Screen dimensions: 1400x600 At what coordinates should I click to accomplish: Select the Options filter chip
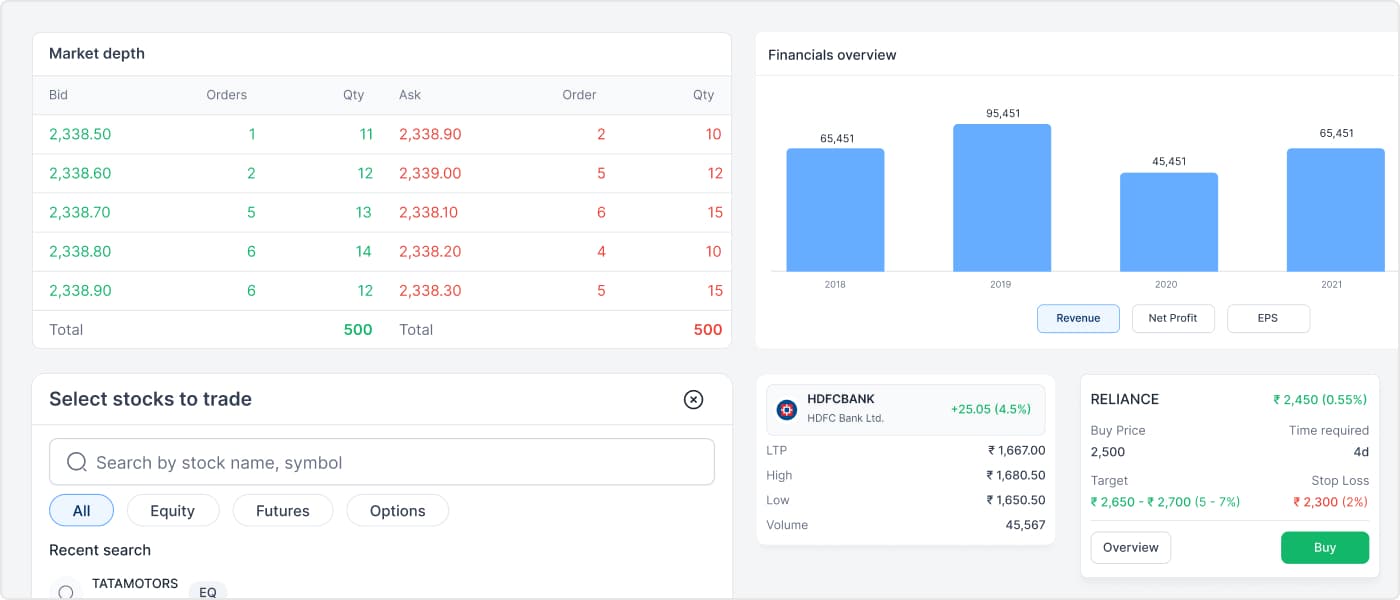coord(397,510)
